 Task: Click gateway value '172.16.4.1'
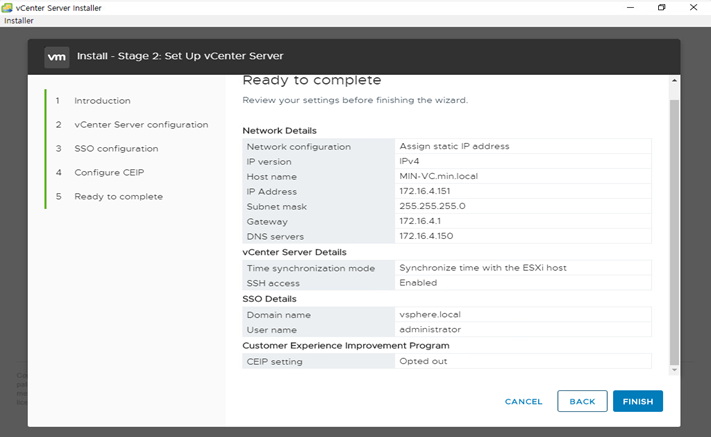coord(420,221)
